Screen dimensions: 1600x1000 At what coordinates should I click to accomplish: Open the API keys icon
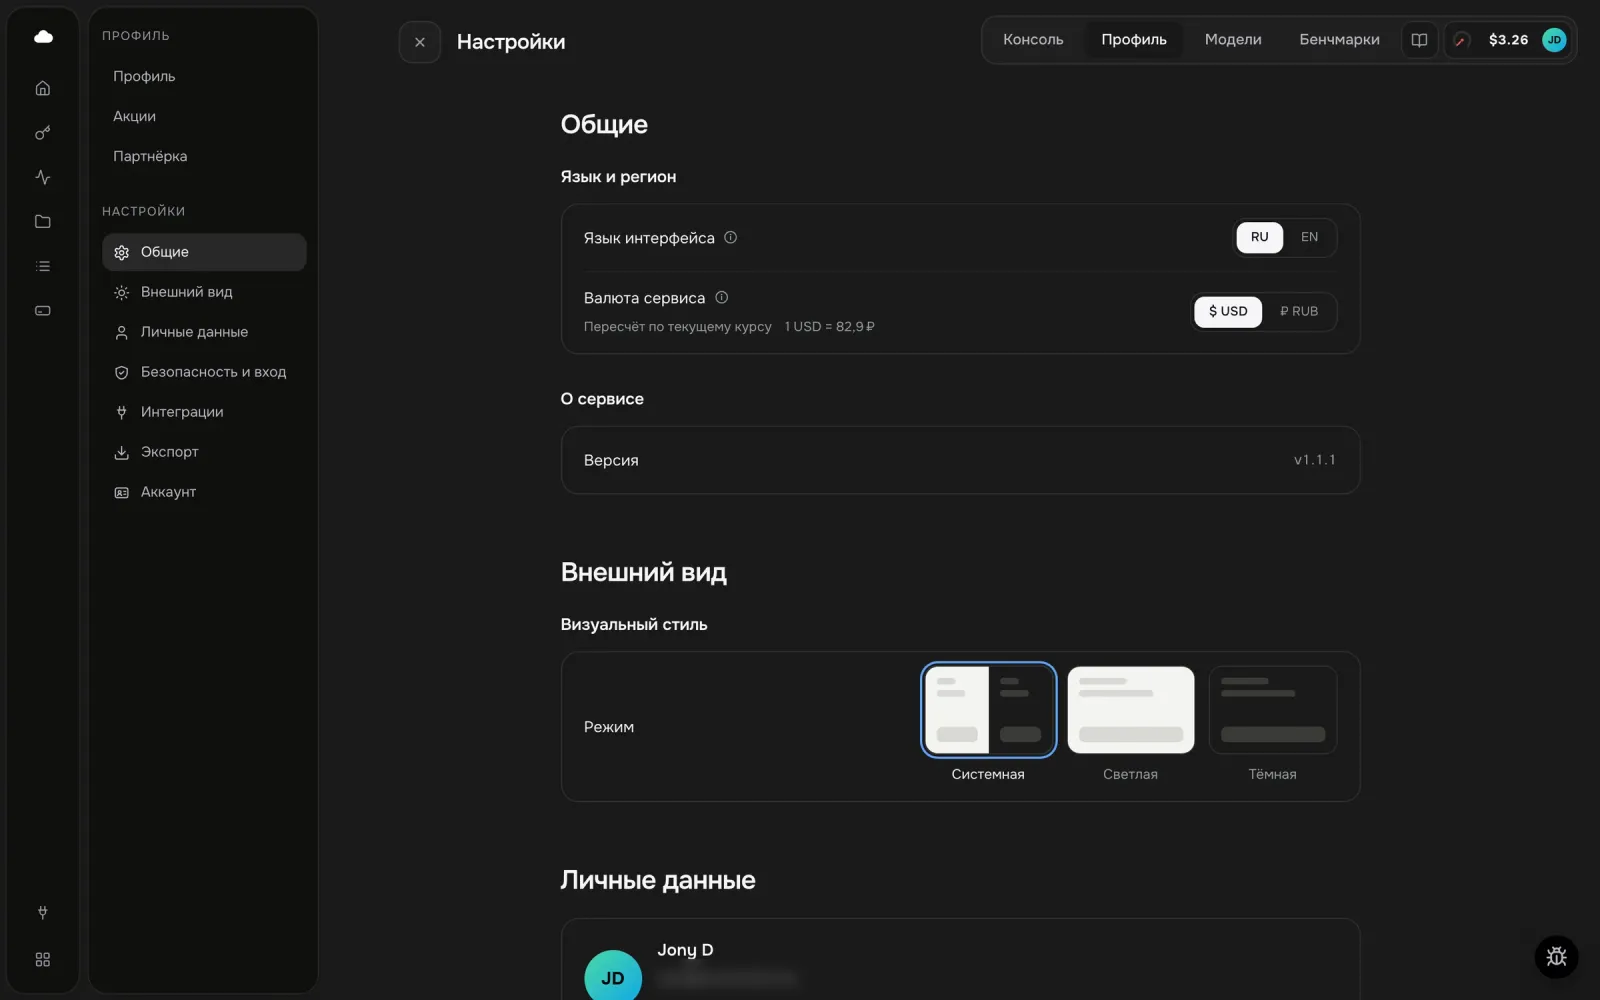pos(43,133)
